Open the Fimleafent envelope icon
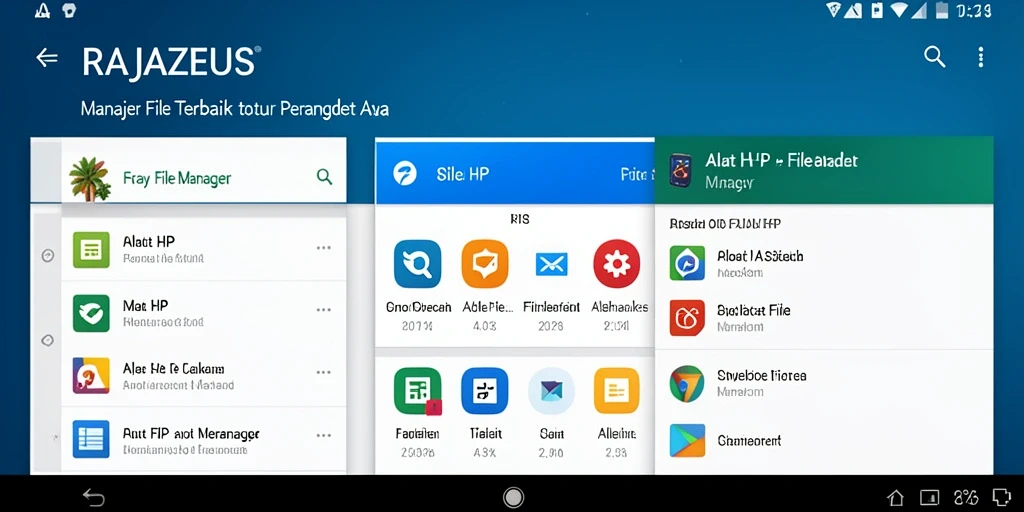 click(551, 264)
